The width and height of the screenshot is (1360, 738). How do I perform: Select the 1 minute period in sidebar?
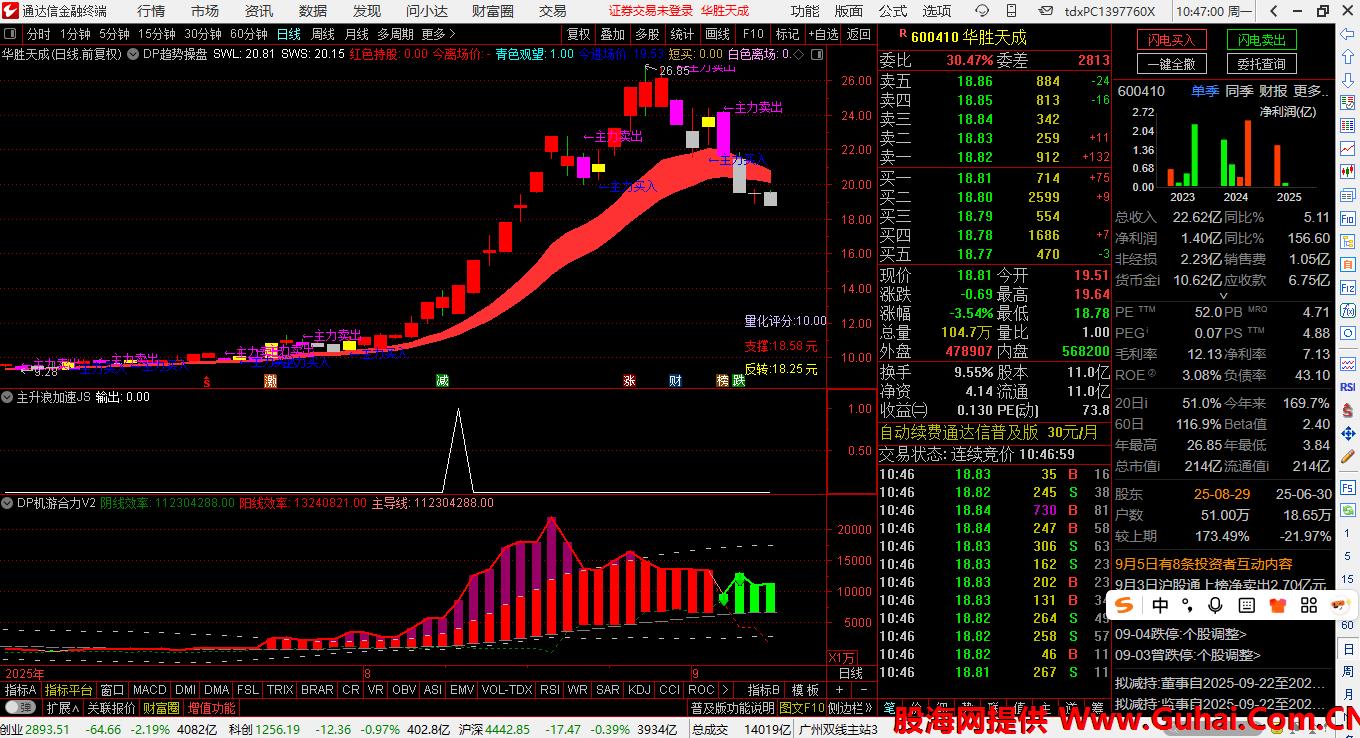[1347, 534]
